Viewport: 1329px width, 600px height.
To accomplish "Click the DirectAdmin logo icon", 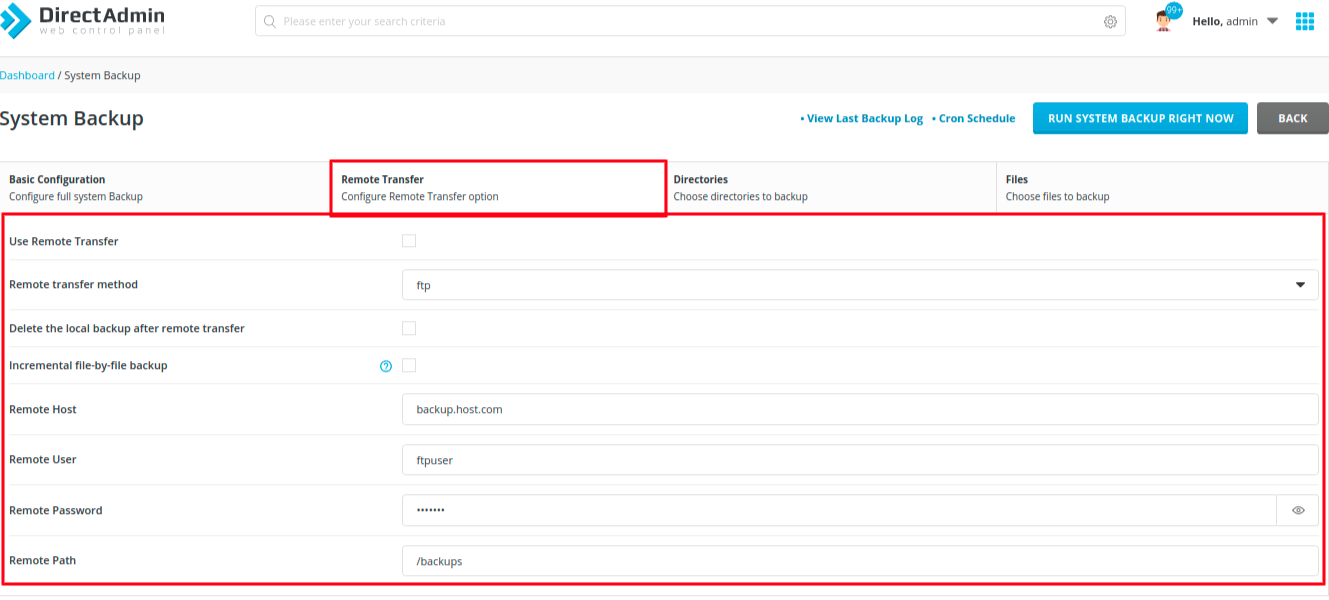I will tap(16, 21).
